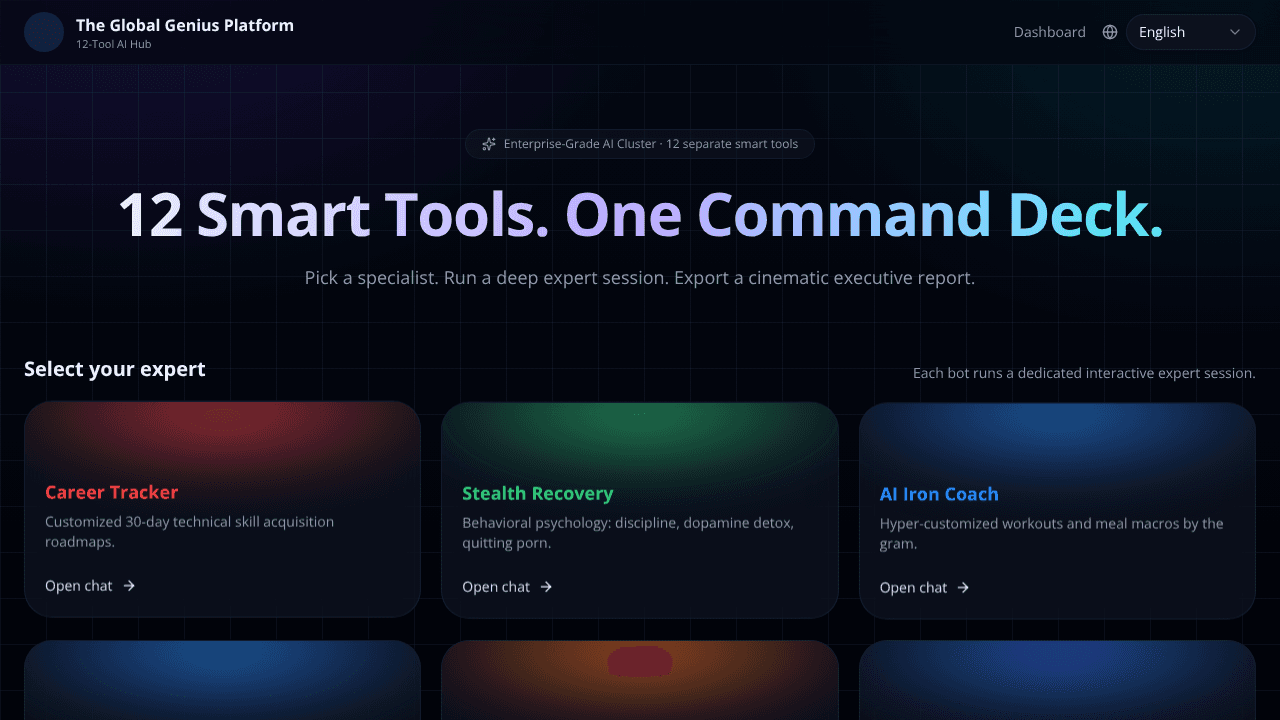Click the Select your expert heading

click(115, 369)
